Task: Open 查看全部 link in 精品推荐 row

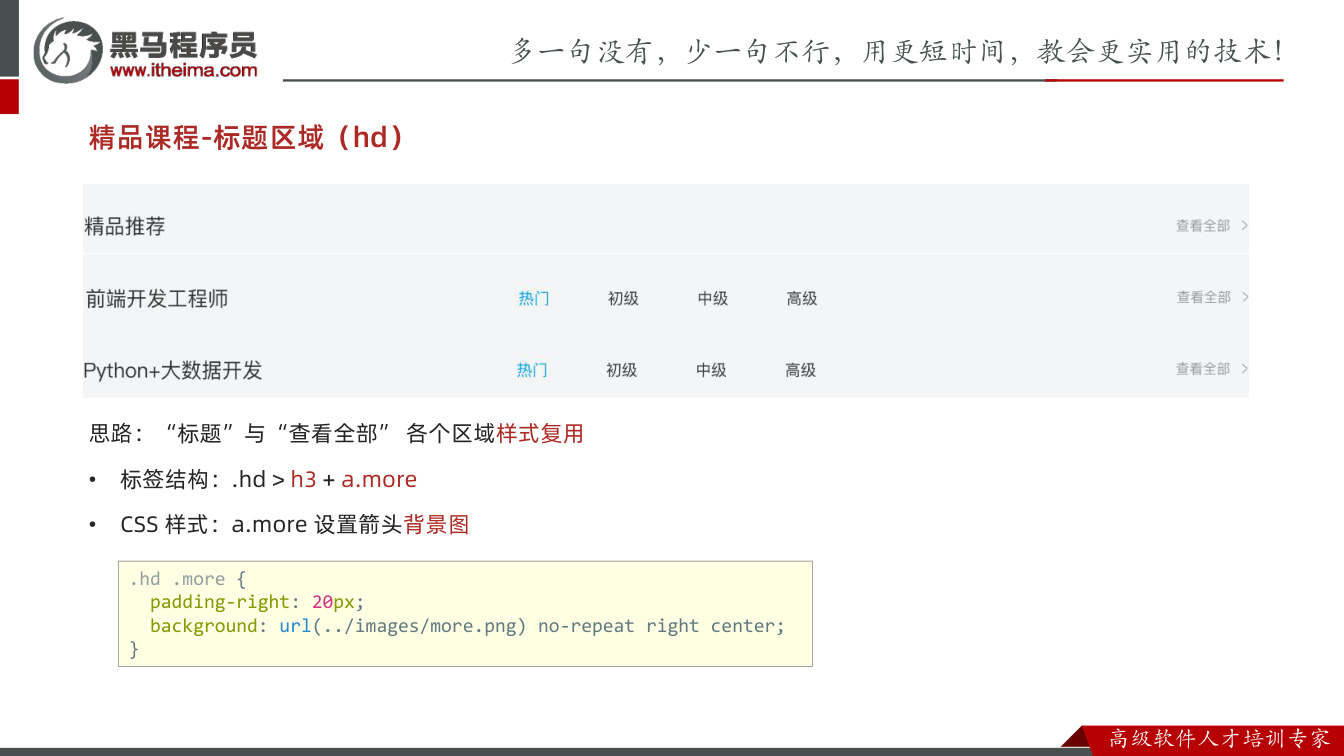Action: click(x=1203, y=226)
